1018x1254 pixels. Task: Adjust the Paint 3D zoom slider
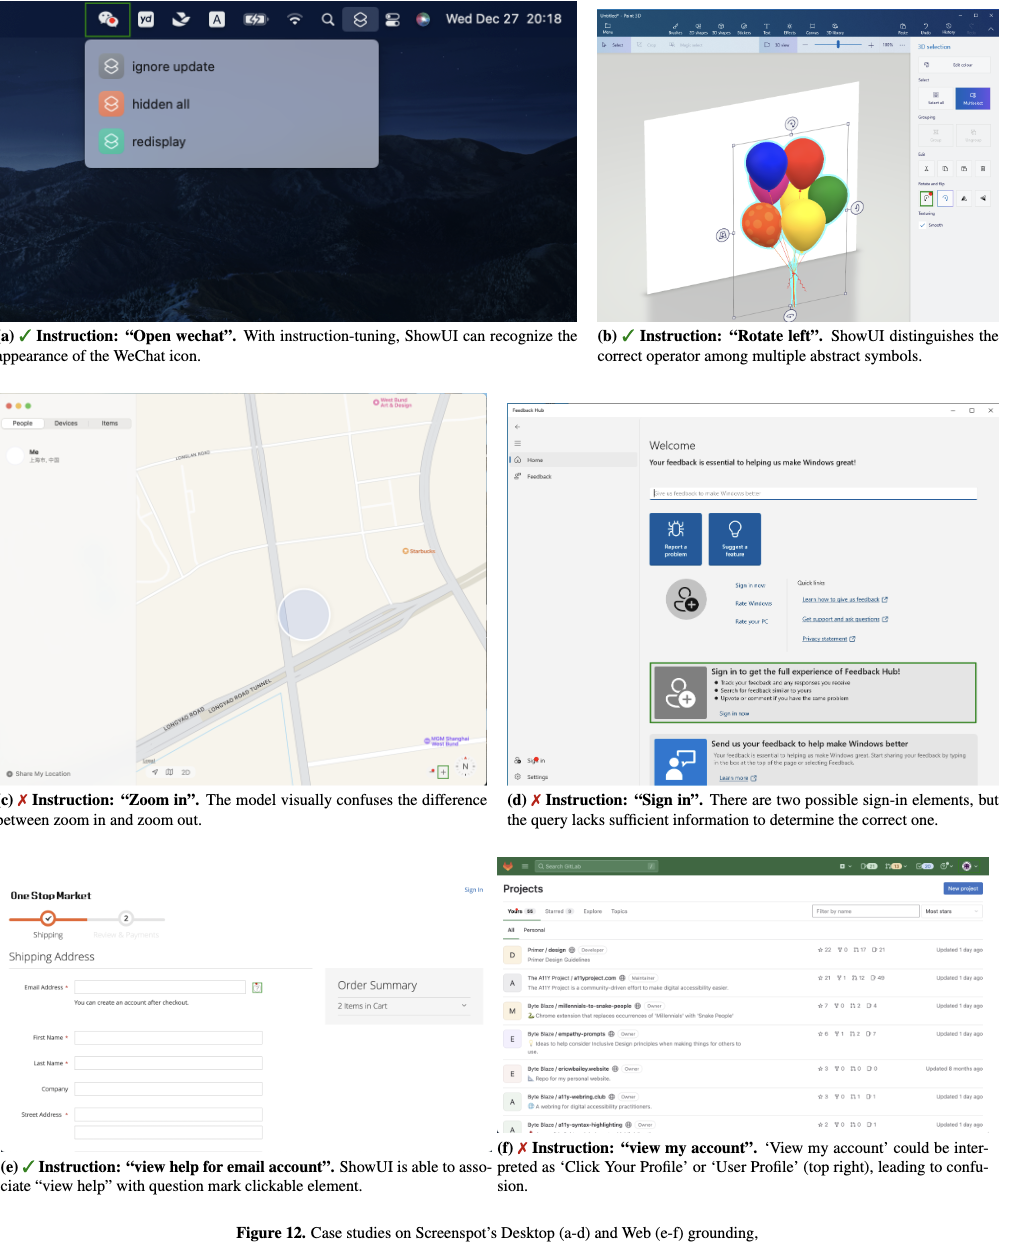point(838,45)
